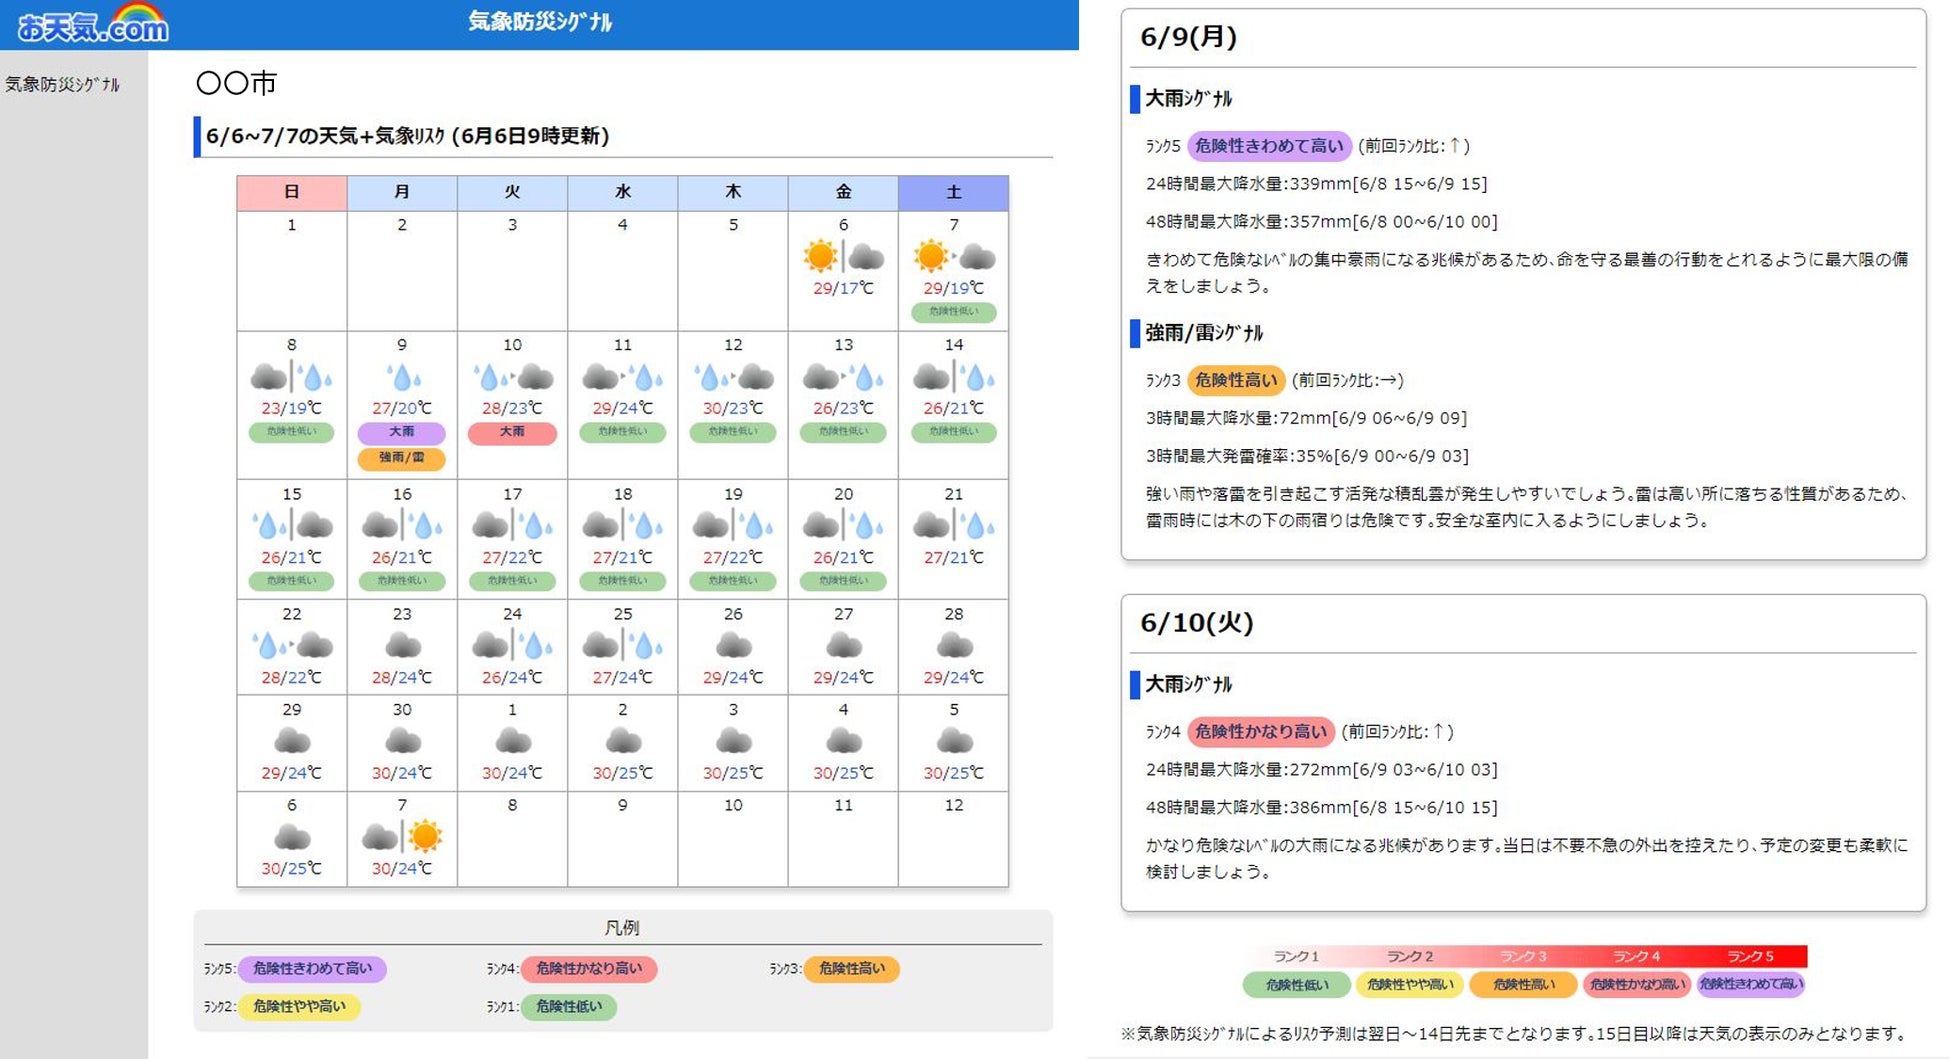Click the ランク2 危険性やや高い legend swatch
Screen dimensions: 1950x1059
[x=299, y=1007]
